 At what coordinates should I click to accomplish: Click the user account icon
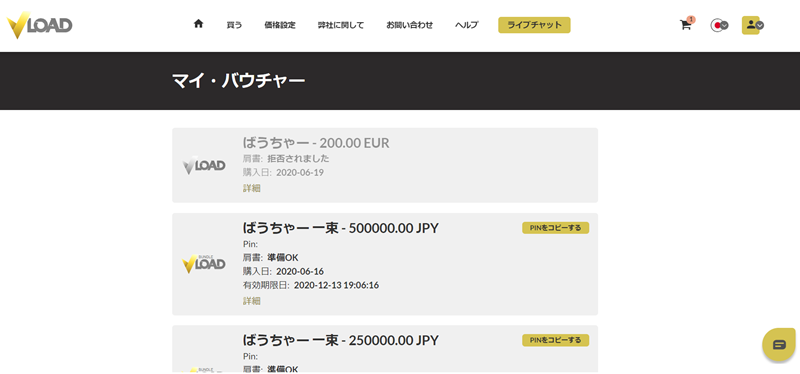751,24
